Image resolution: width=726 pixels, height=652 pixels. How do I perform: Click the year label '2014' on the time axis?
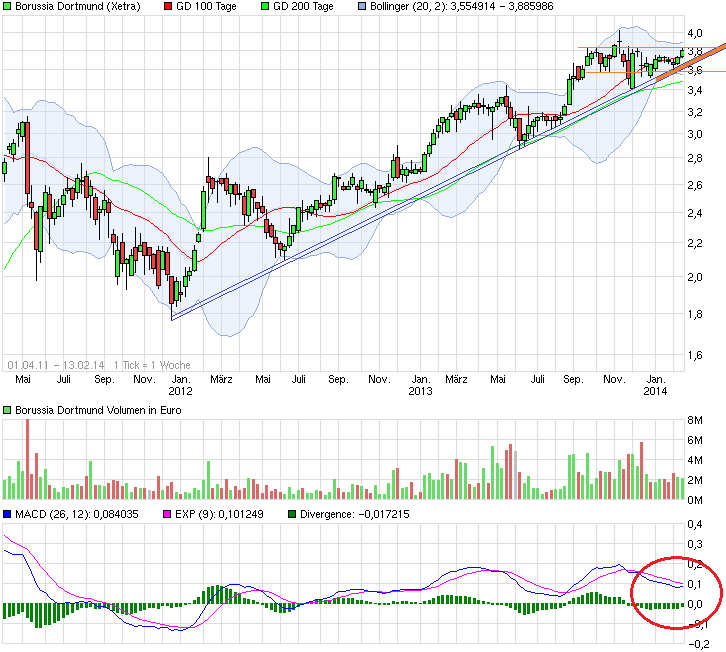655,391
